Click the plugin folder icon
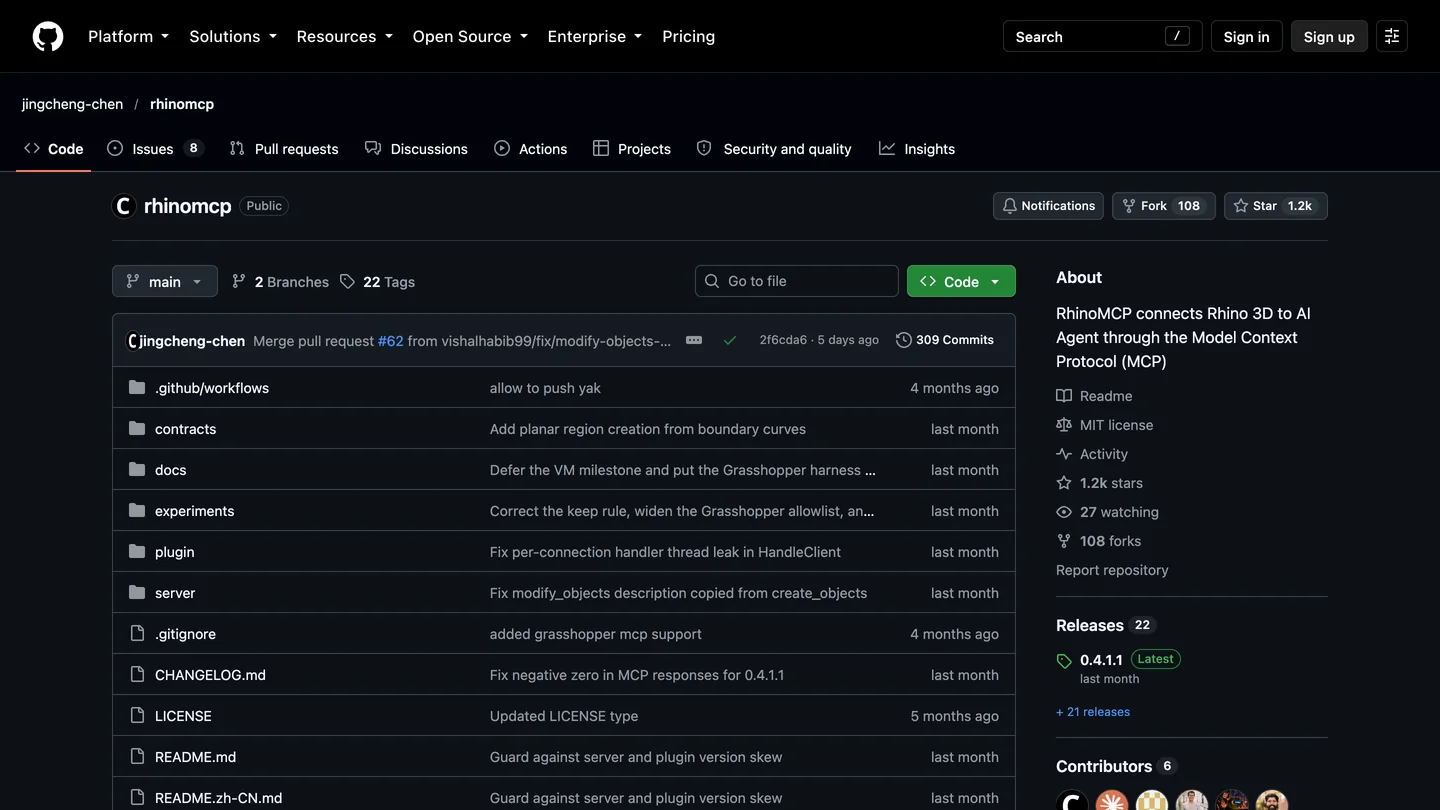 (137, 552)
